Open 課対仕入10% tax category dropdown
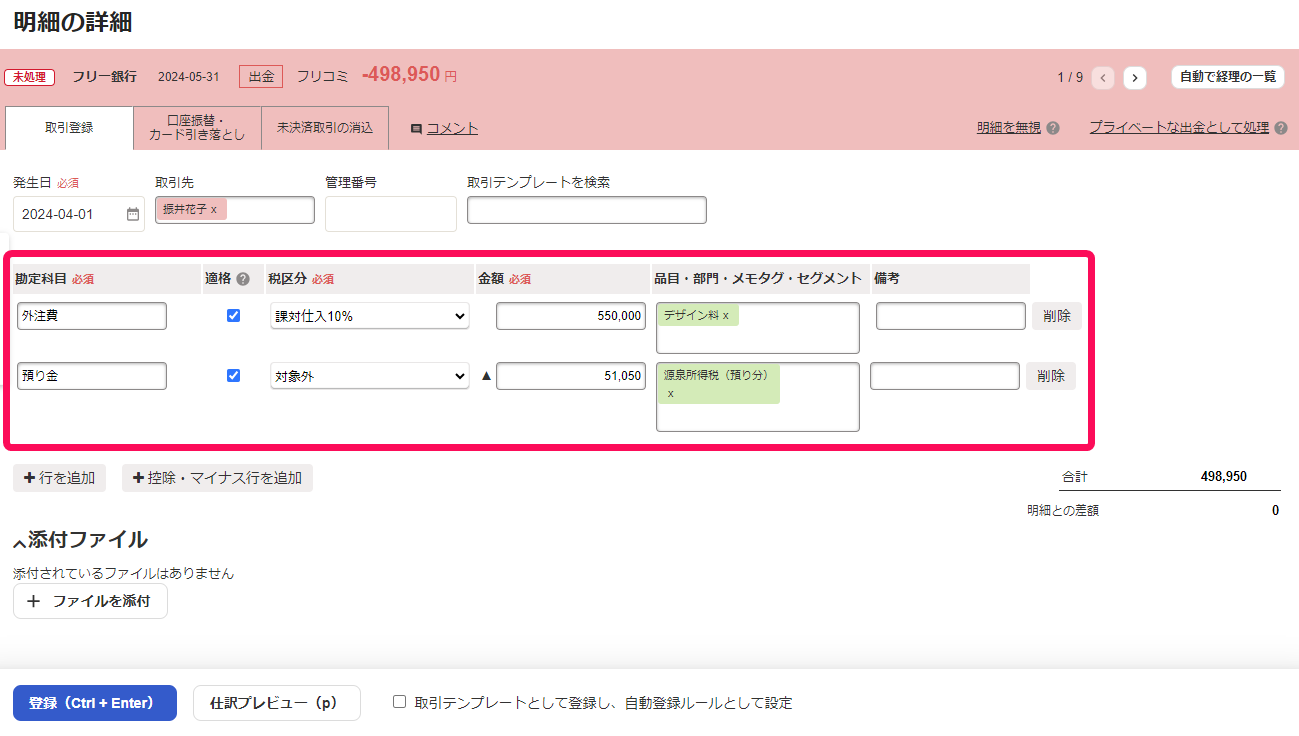The width and height of the screenshot is (1299, 736). click(x=369, y=316)
